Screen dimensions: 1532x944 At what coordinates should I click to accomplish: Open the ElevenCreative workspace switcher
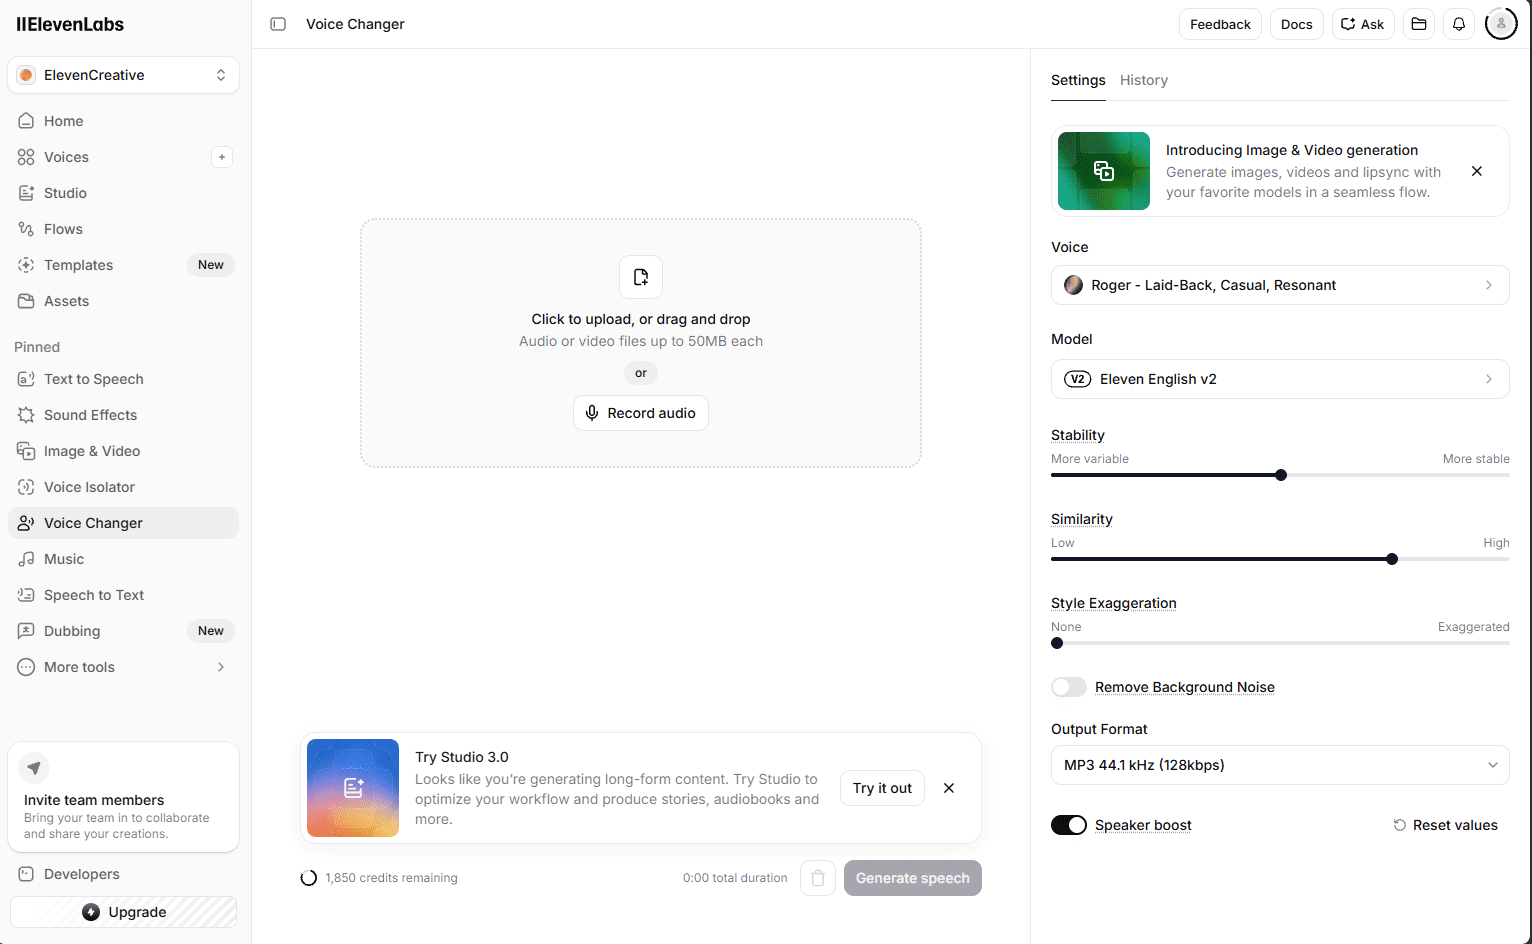123,75
